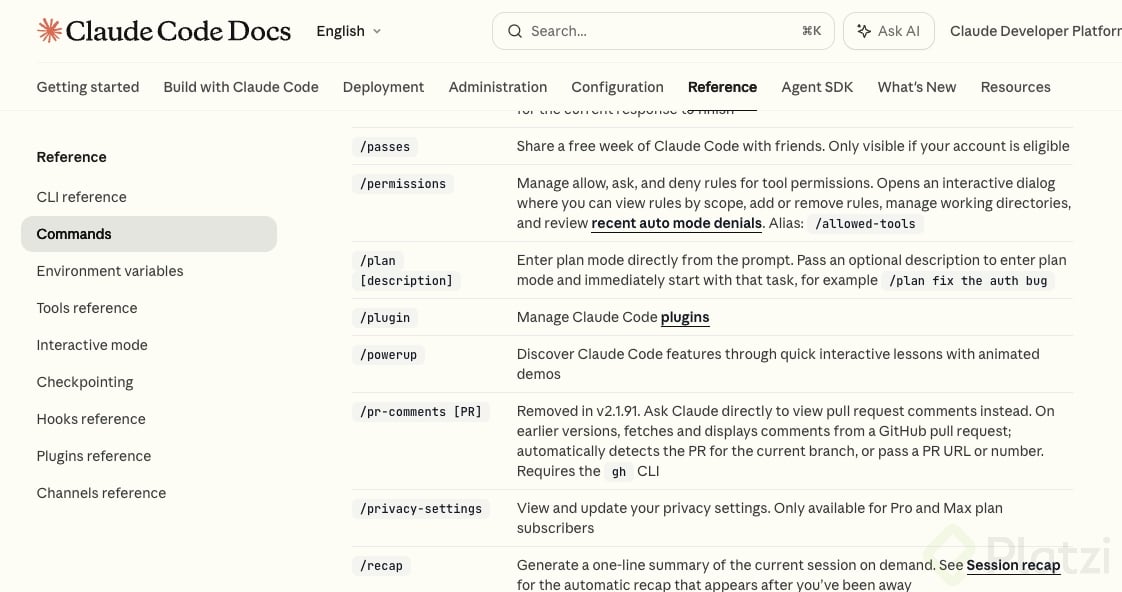
Task: Select Environment variables in sidebar
Action: [x=110, y=271]
